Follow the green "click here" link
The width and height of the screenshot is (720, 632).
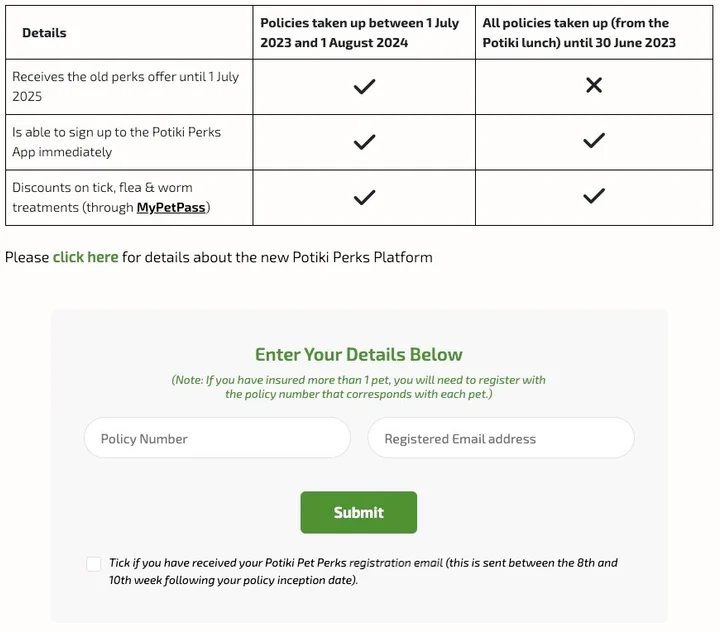click(85, 257)
